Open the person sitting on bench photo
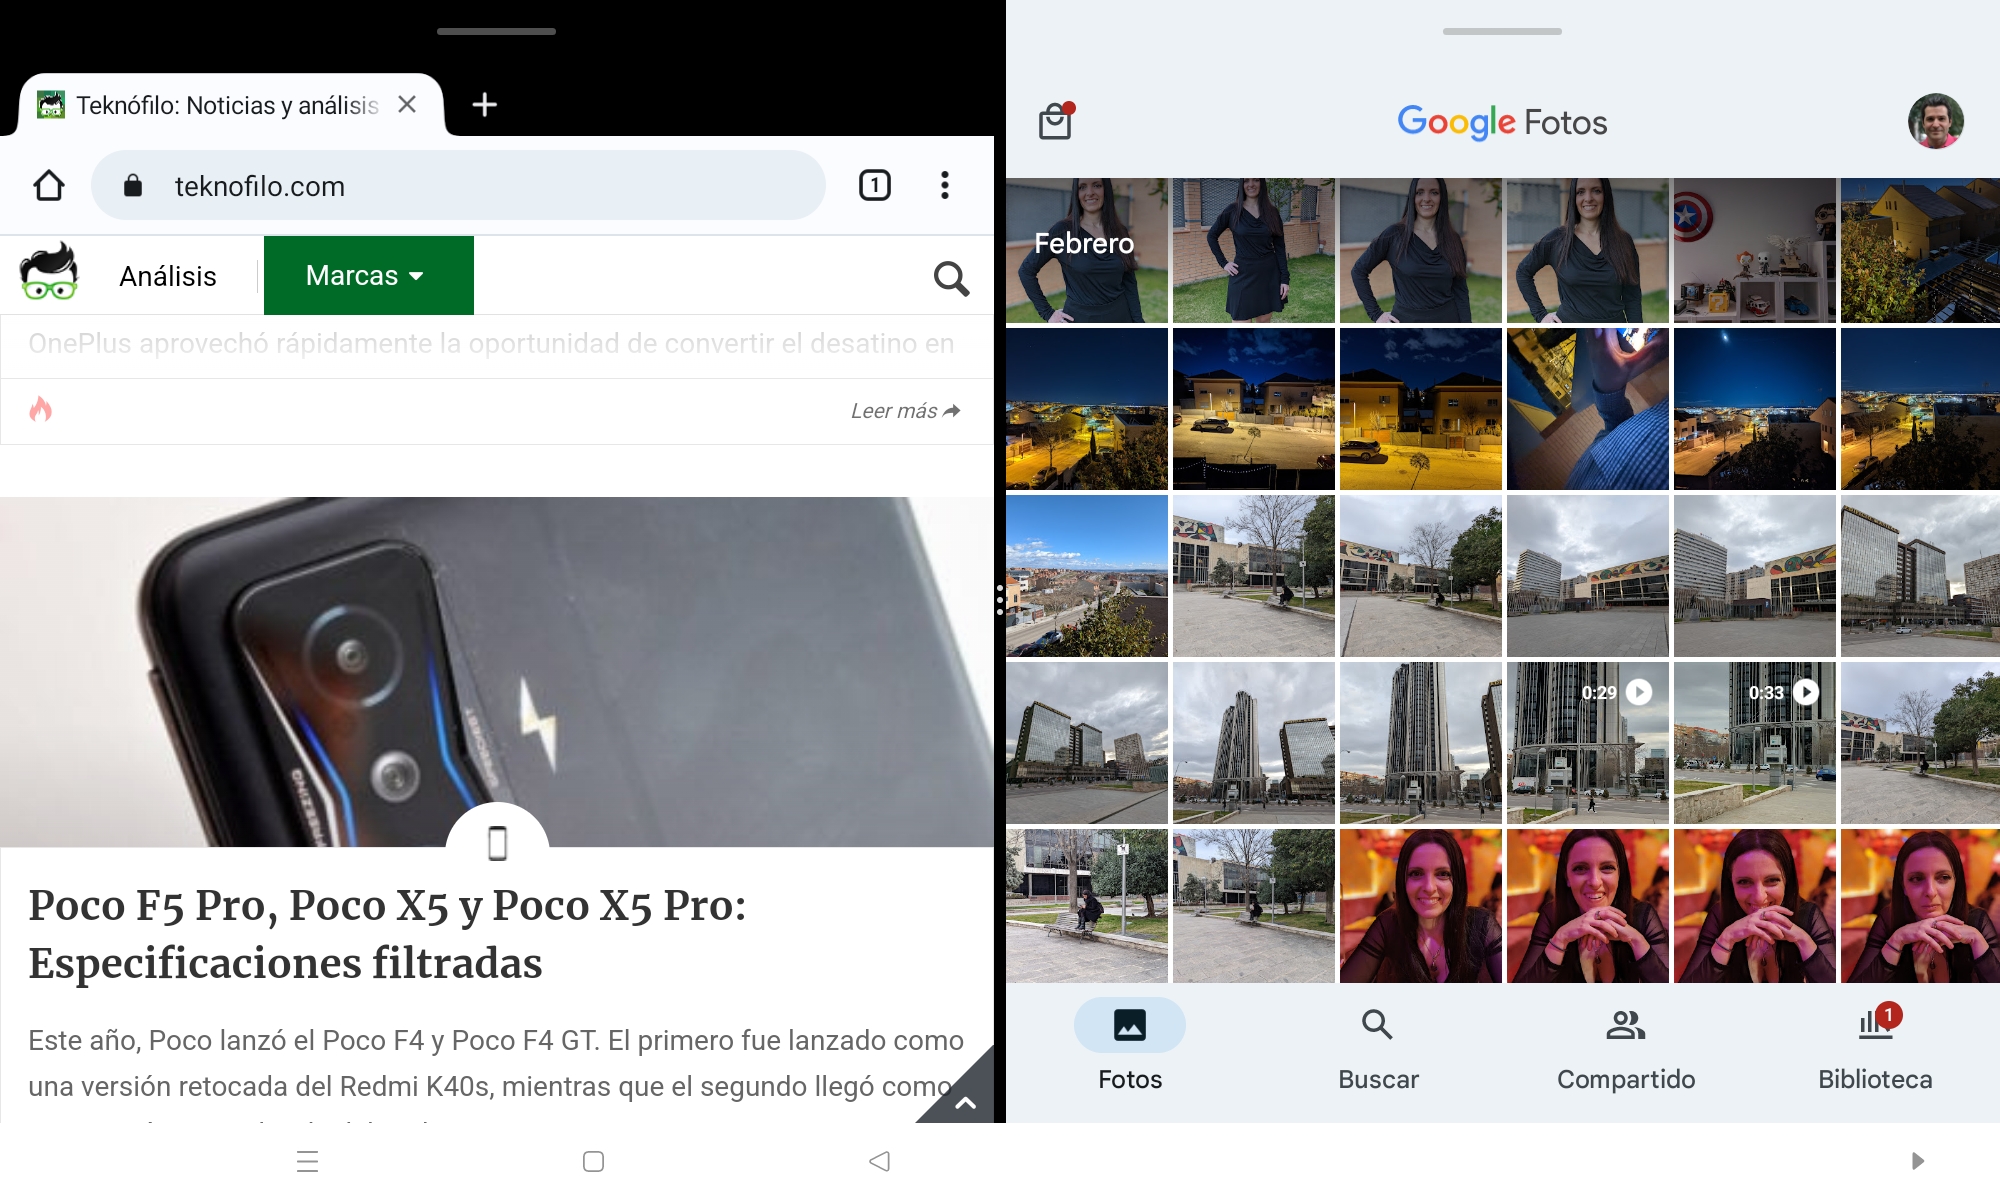2000x1200 pixels. [x=1087, y=905]
